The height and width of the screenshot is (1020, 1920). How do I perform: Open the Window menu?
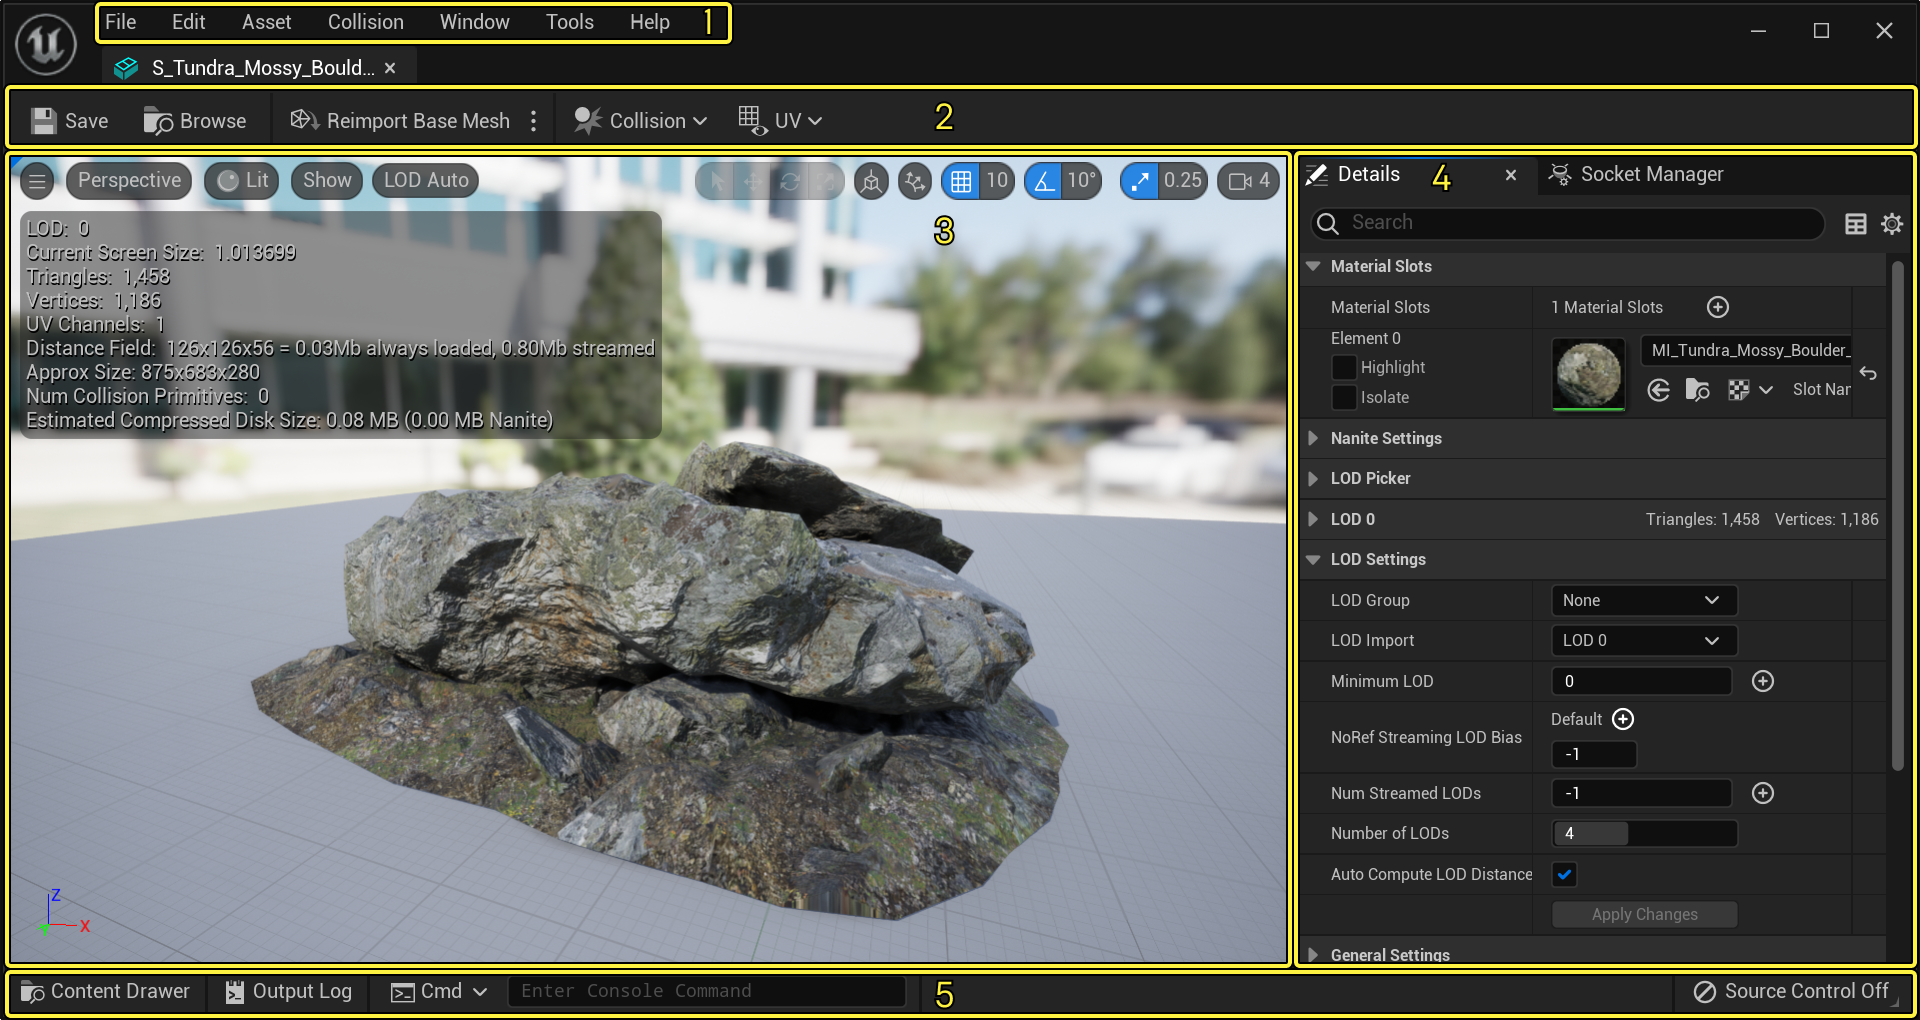click(x=475, y=22)
